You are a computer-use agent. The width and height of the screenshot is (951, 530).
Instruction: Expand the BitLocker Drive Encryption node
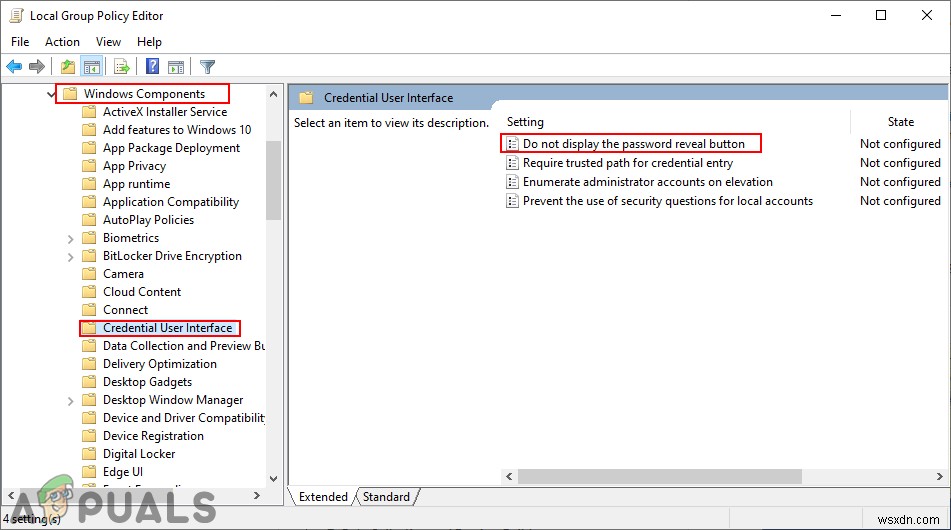coord(70,257)
